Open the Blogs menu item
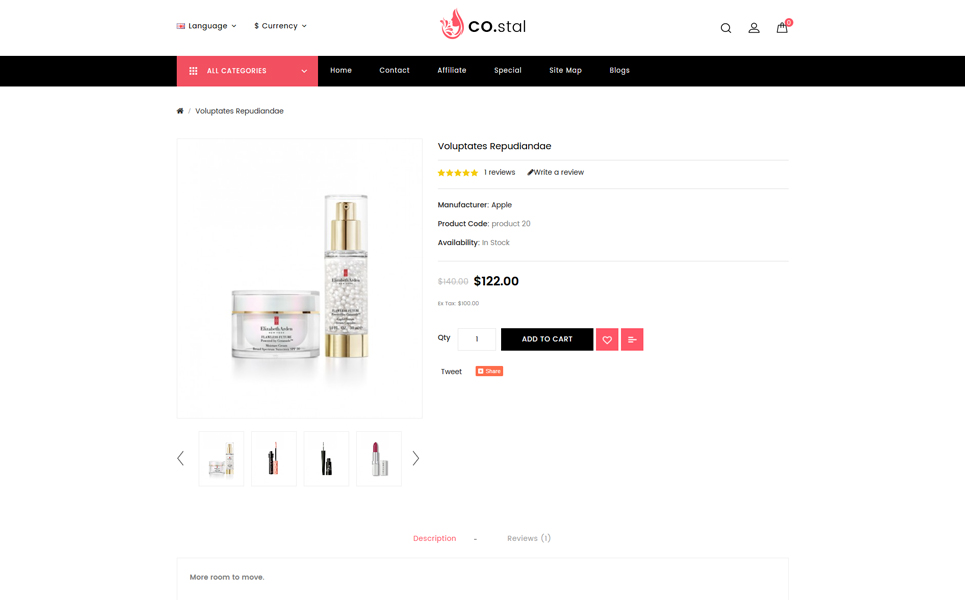Image resolution: width=965 pixels, height=600 pixels. [619, 70]
